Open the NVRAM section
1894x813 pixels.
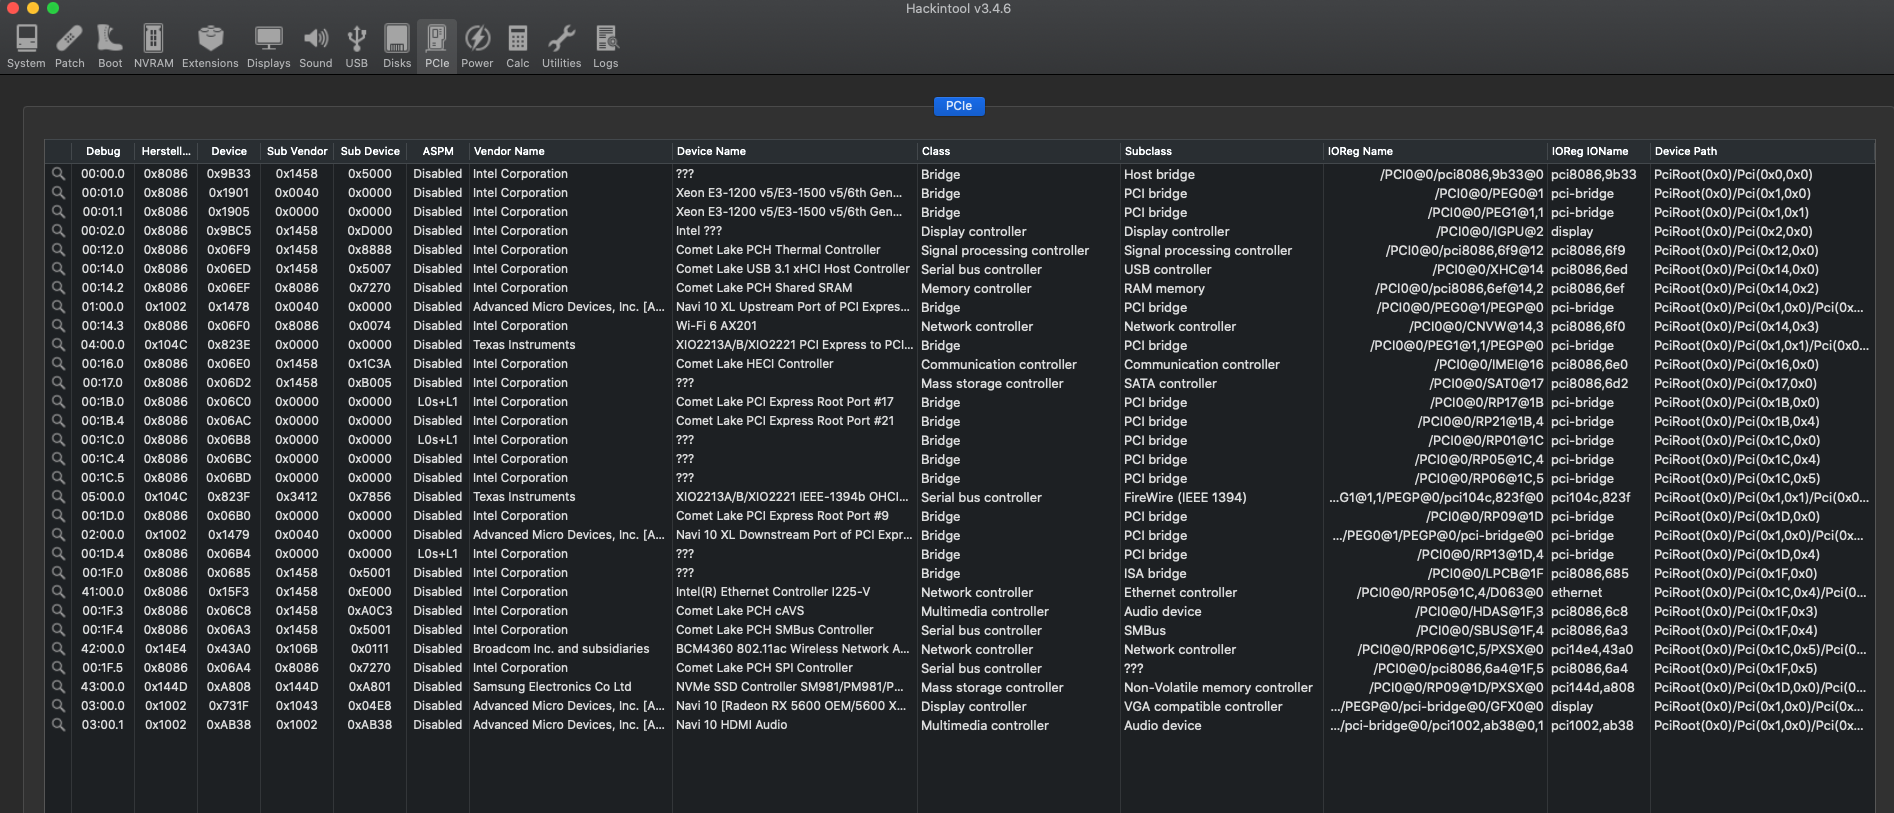[x=153, y=46]
